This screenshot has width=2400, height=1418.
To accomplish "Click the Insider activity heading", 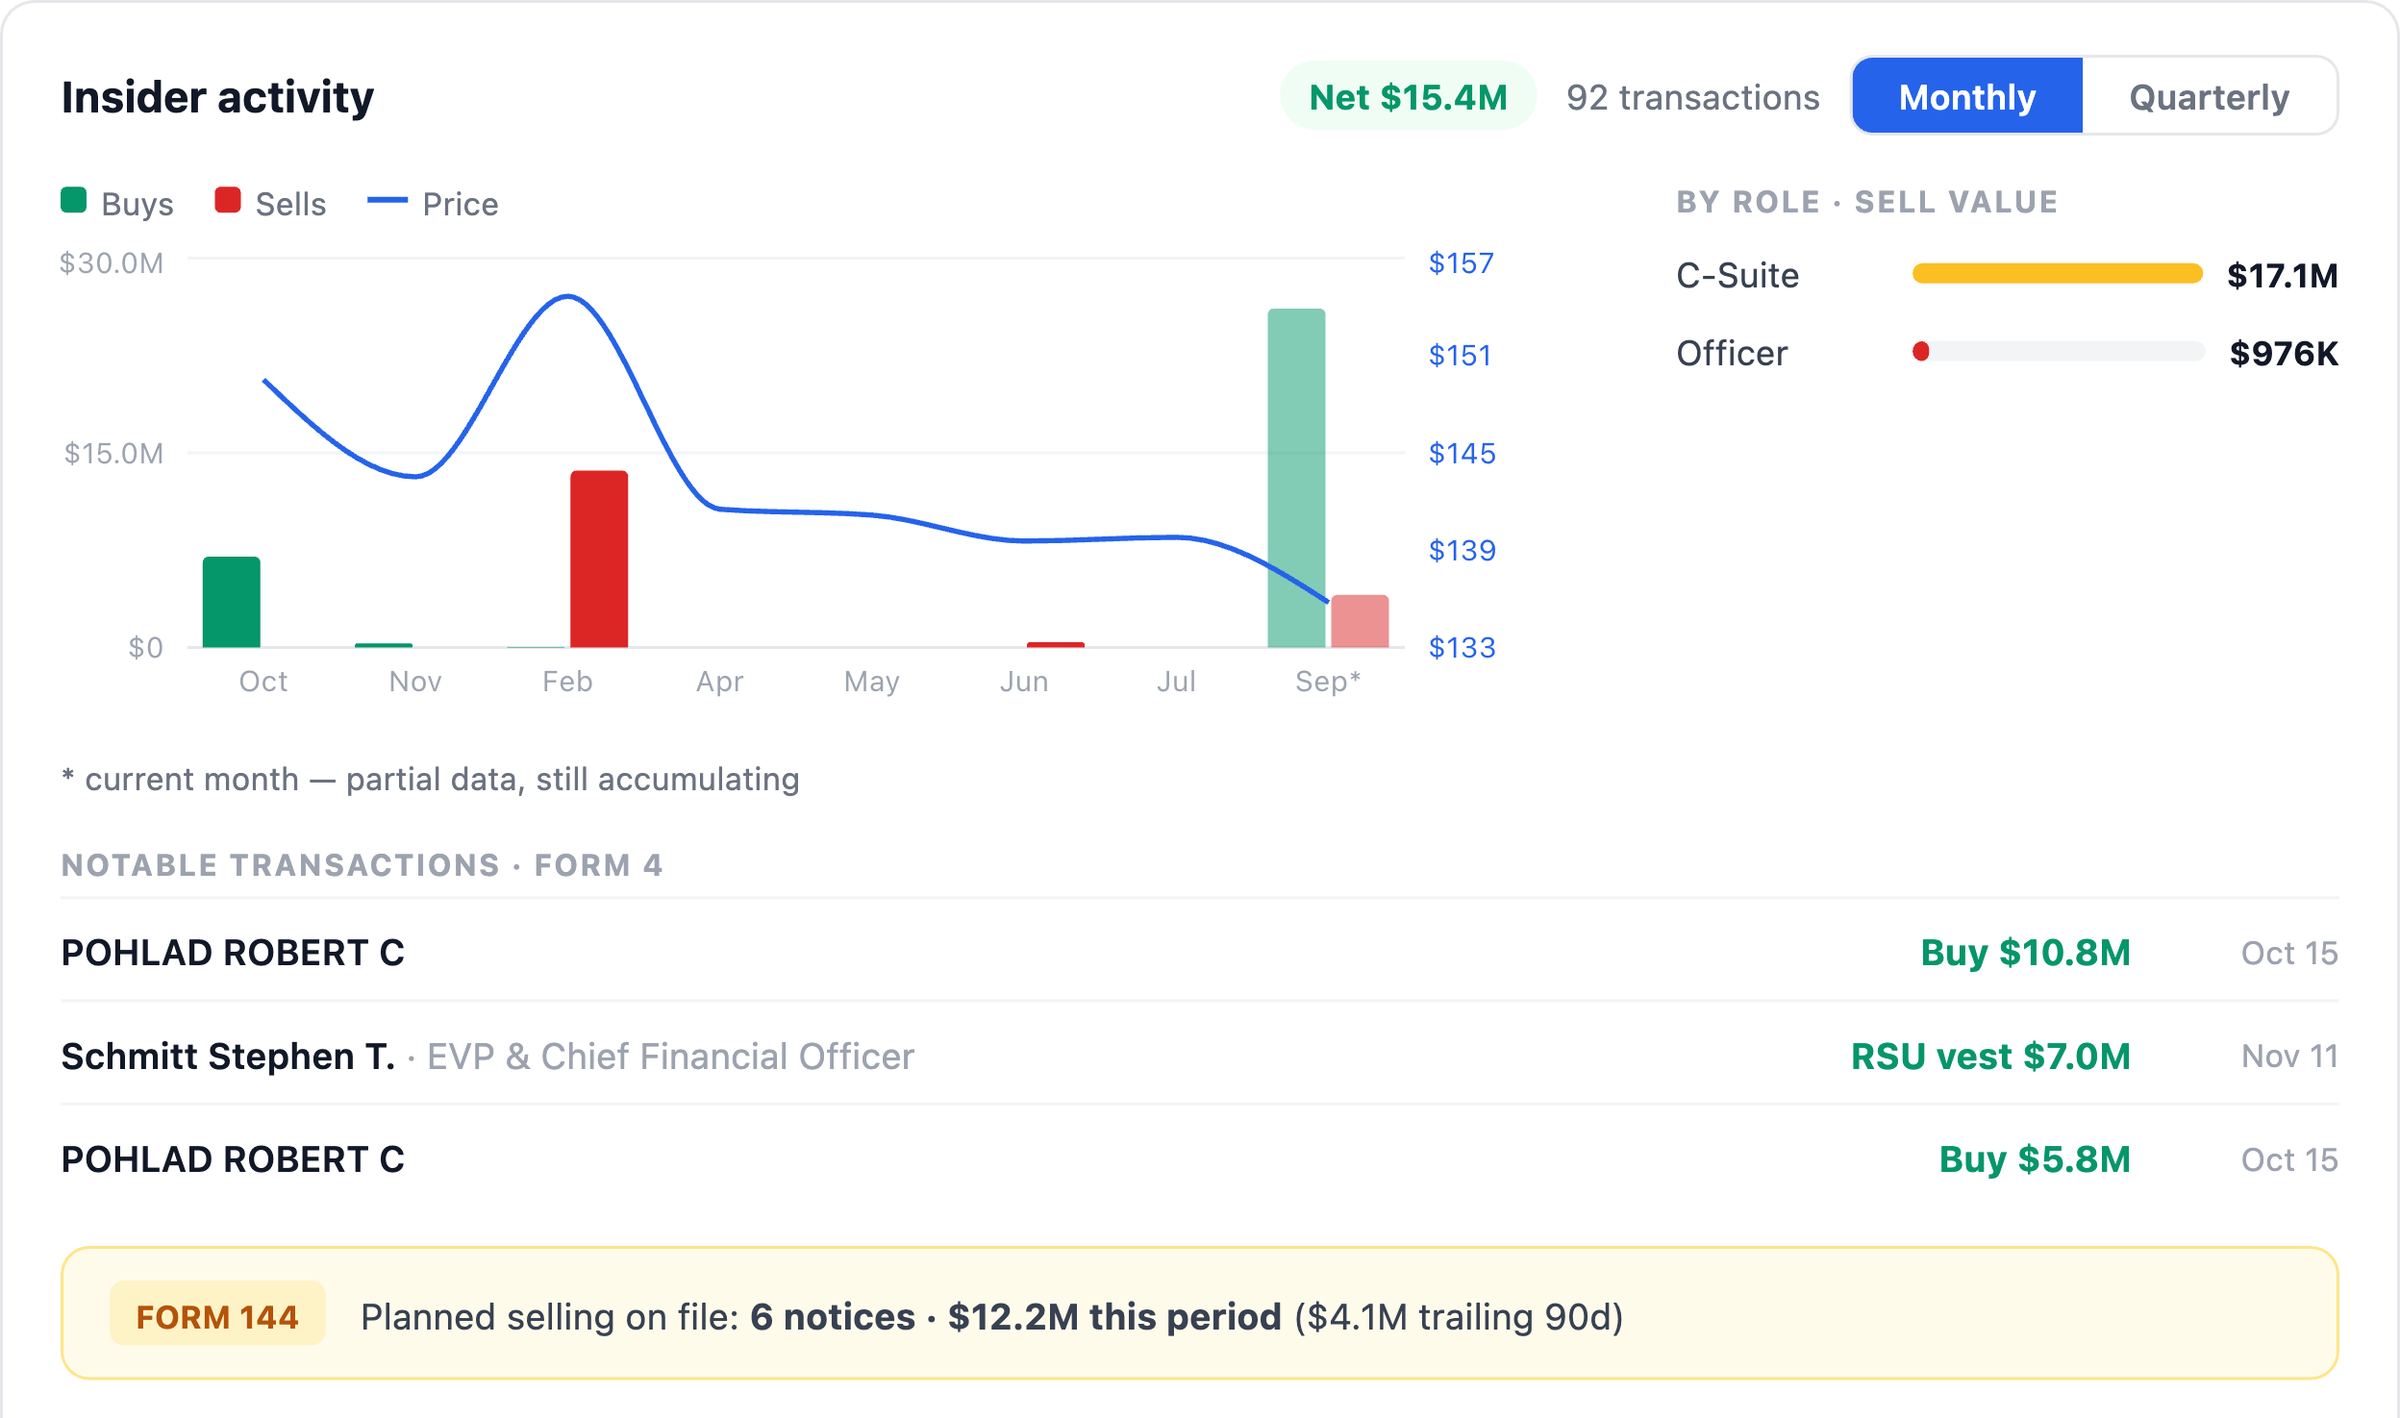I will [x=217, y=97].
